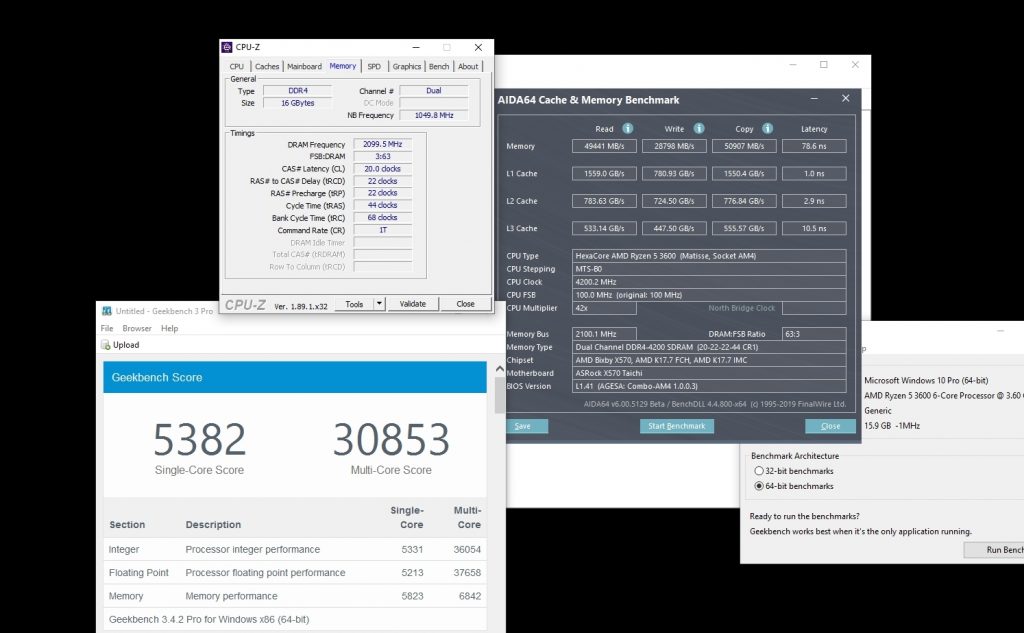Switch to the SPD tab in CPU-Z
Image resolution: width=1024 pixels, height=633 pixels.
point(374,67)
